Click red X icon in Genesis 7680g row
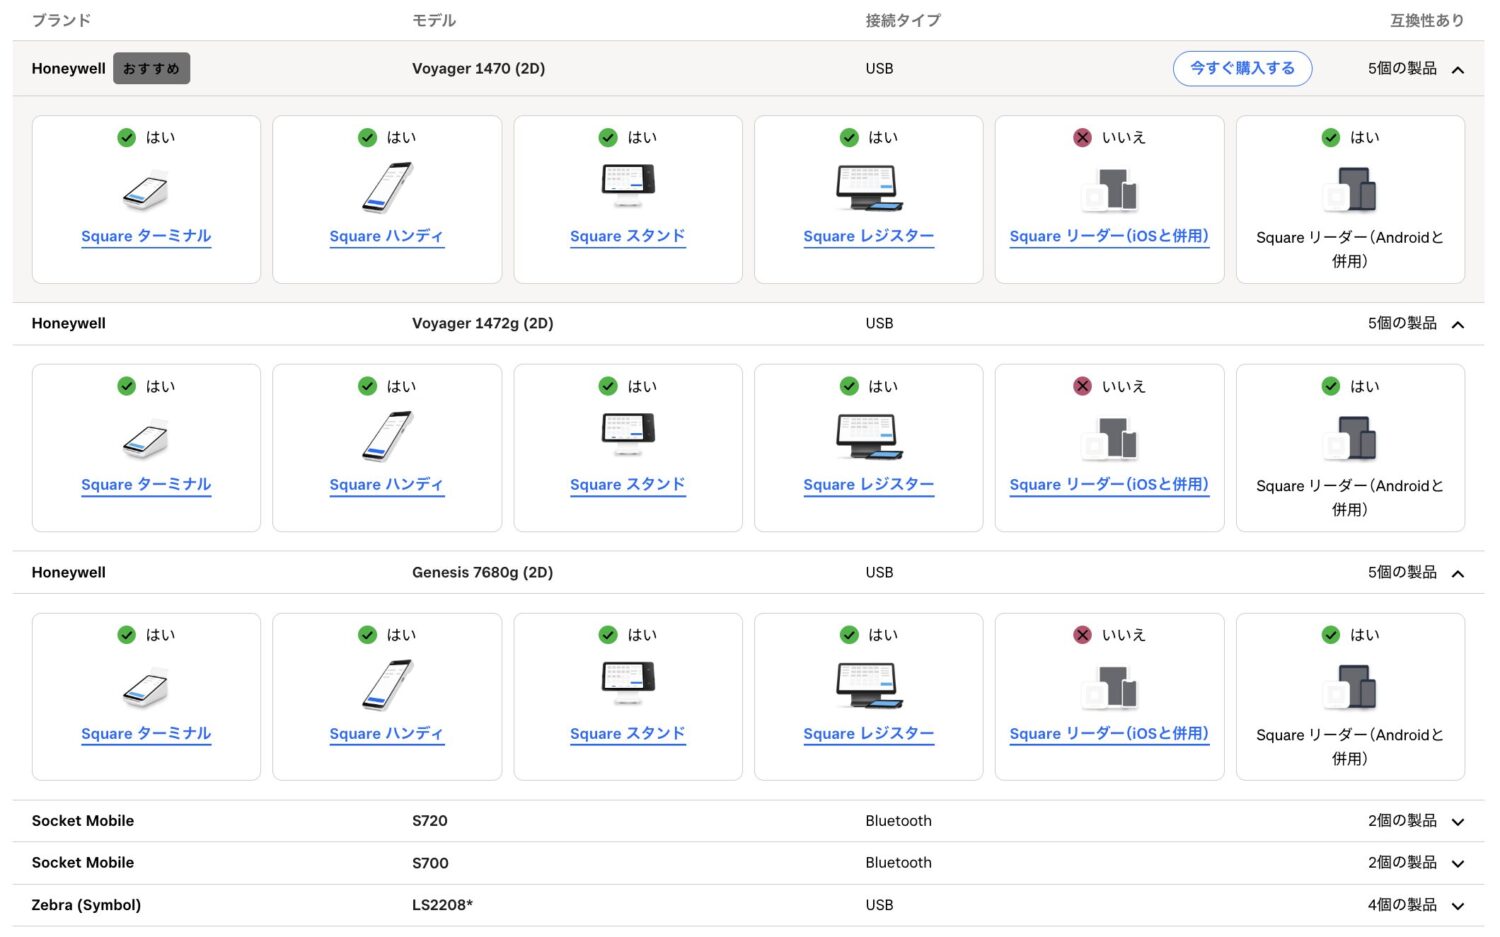Screen dimensions: 1500x937 [1082, 635]
